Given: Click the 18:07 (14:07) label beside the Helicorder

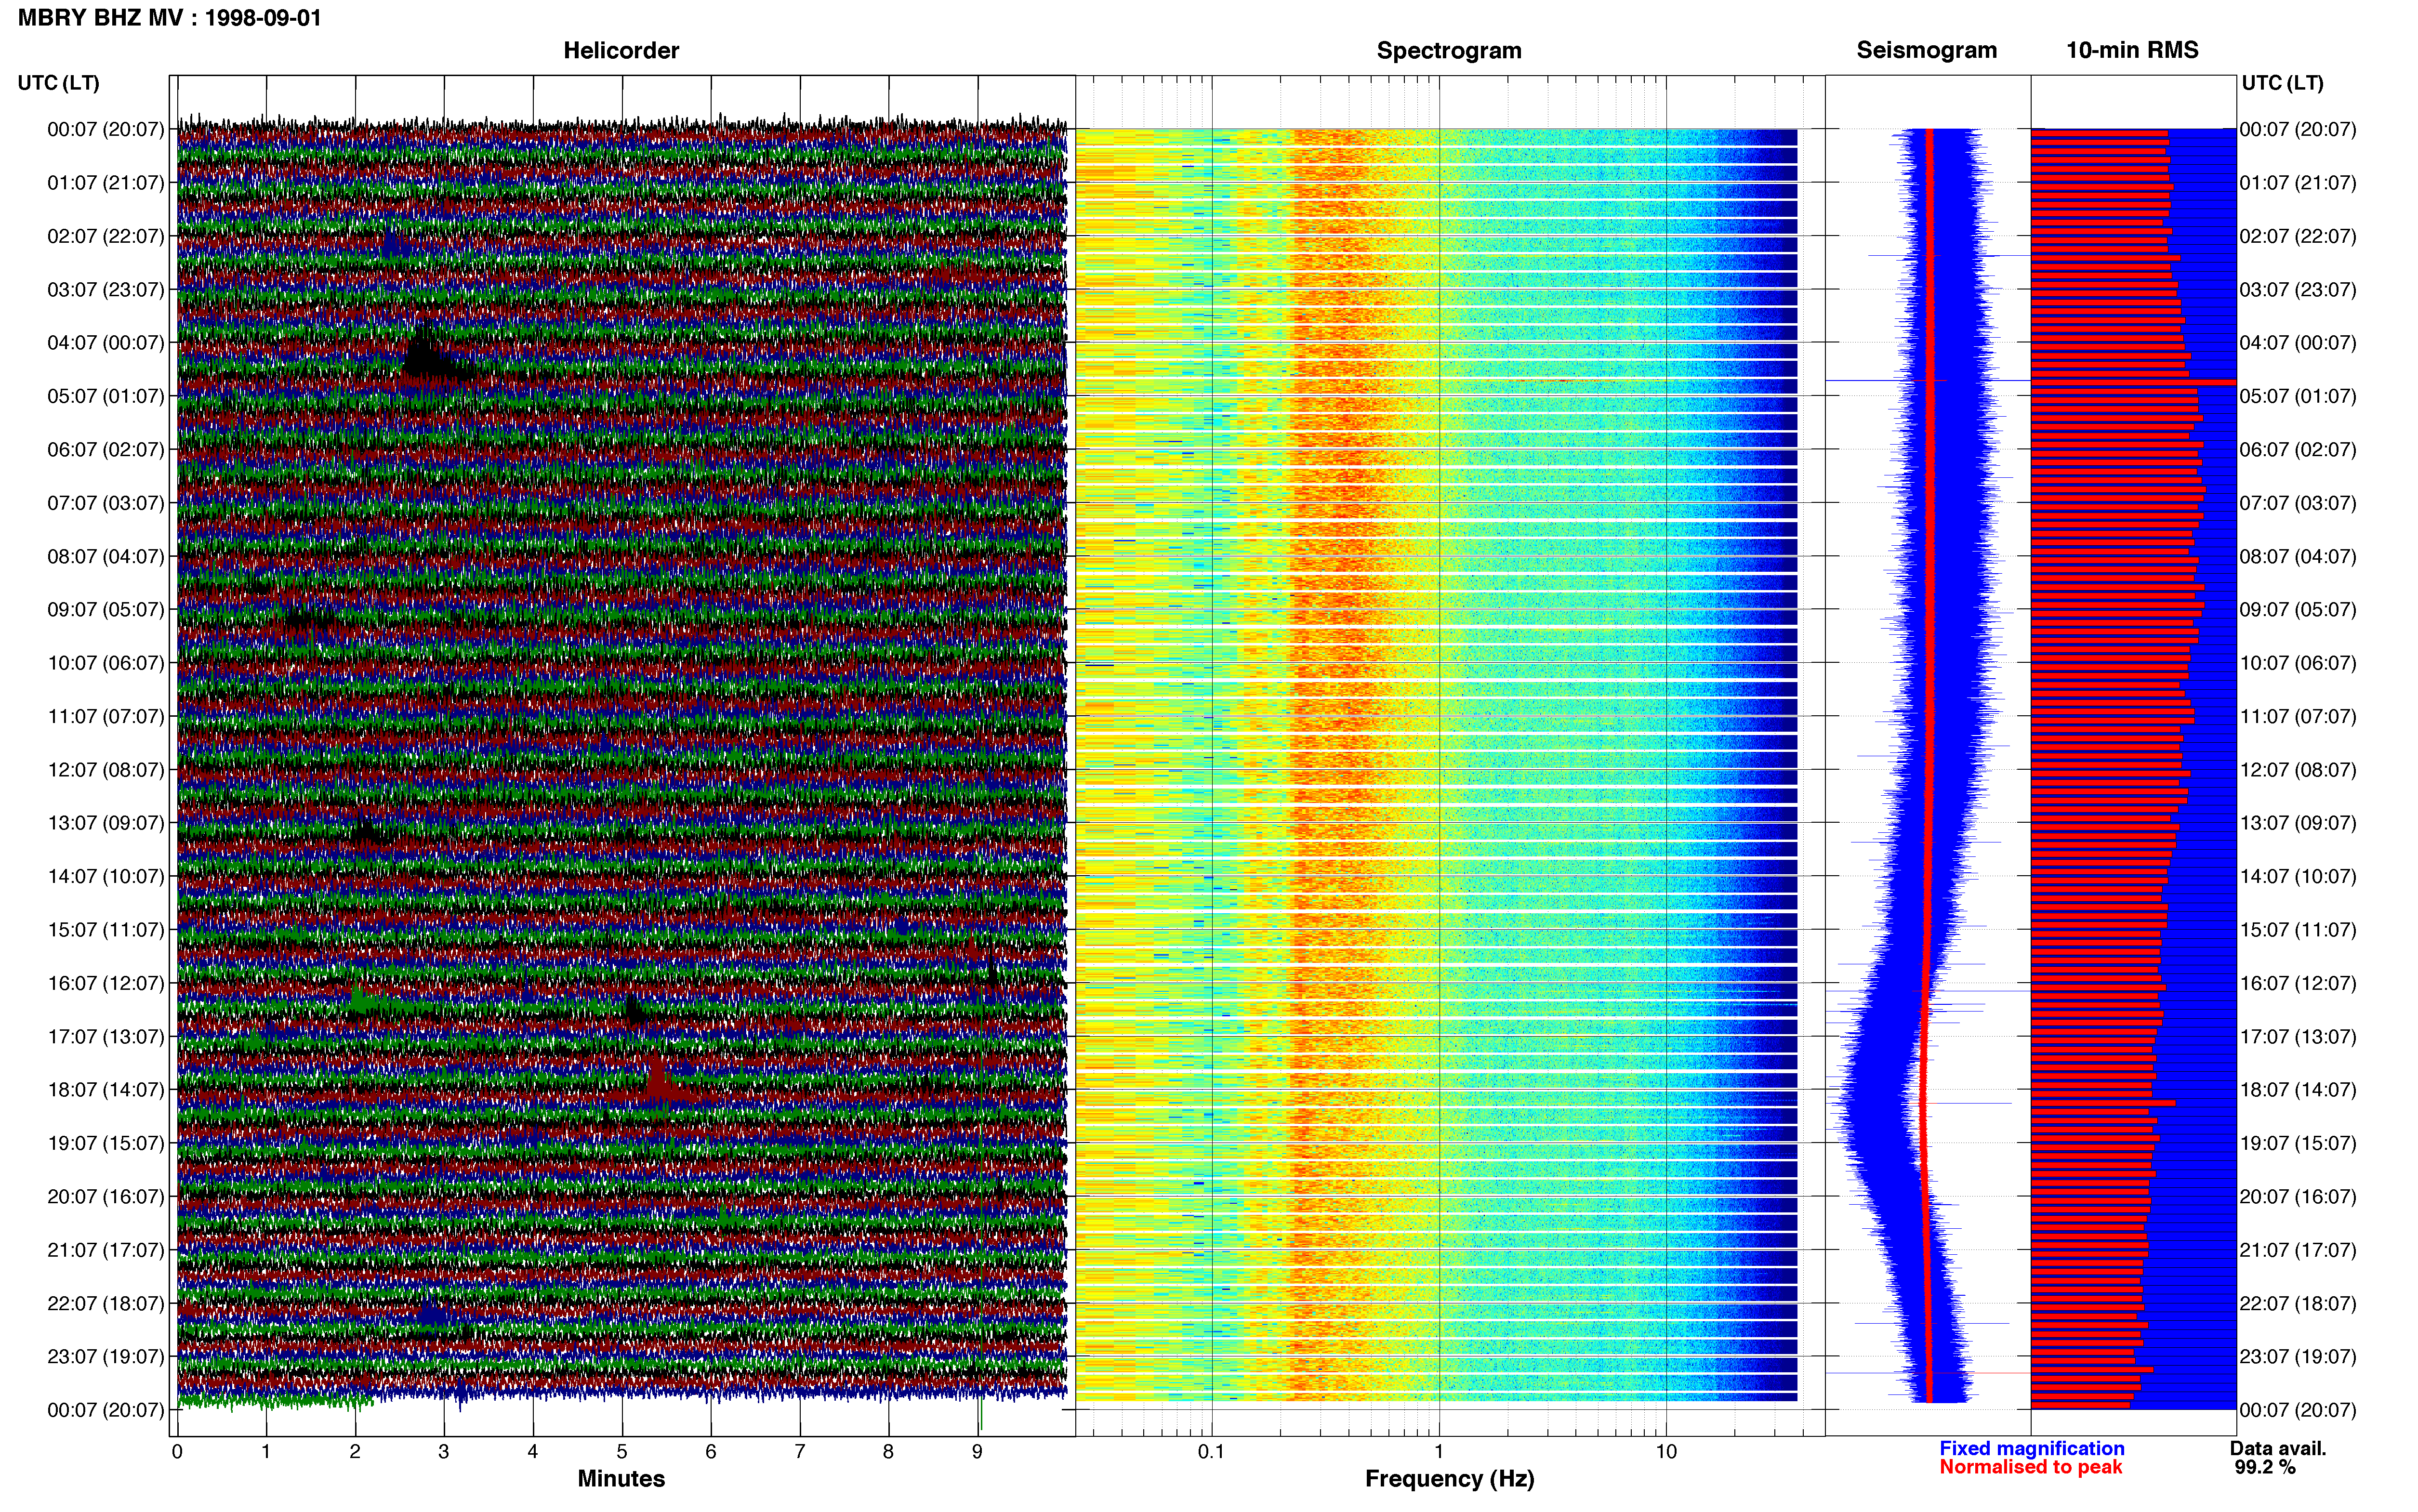Looking at the screenshot, I should point(105,1090).
